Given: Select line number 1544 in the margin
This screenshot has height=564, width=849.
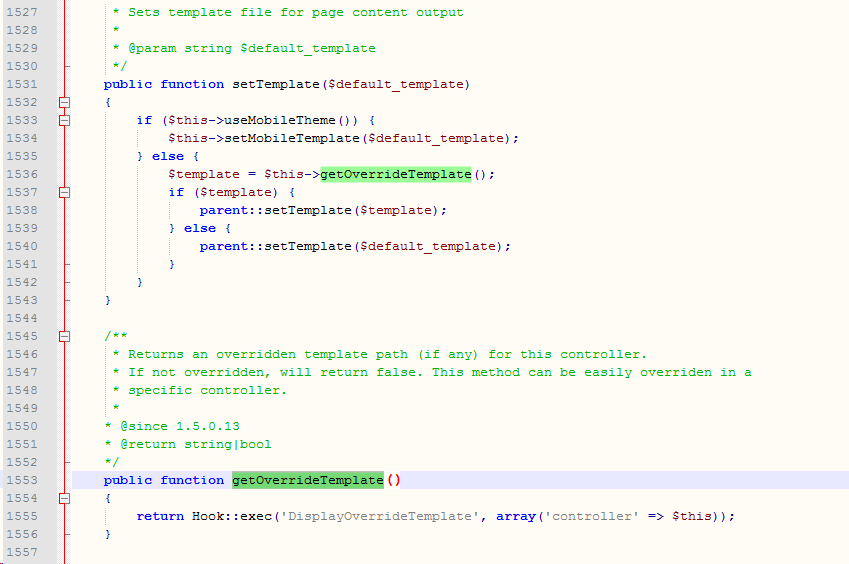Looking at the screenshot, I should tap(22, 318).
